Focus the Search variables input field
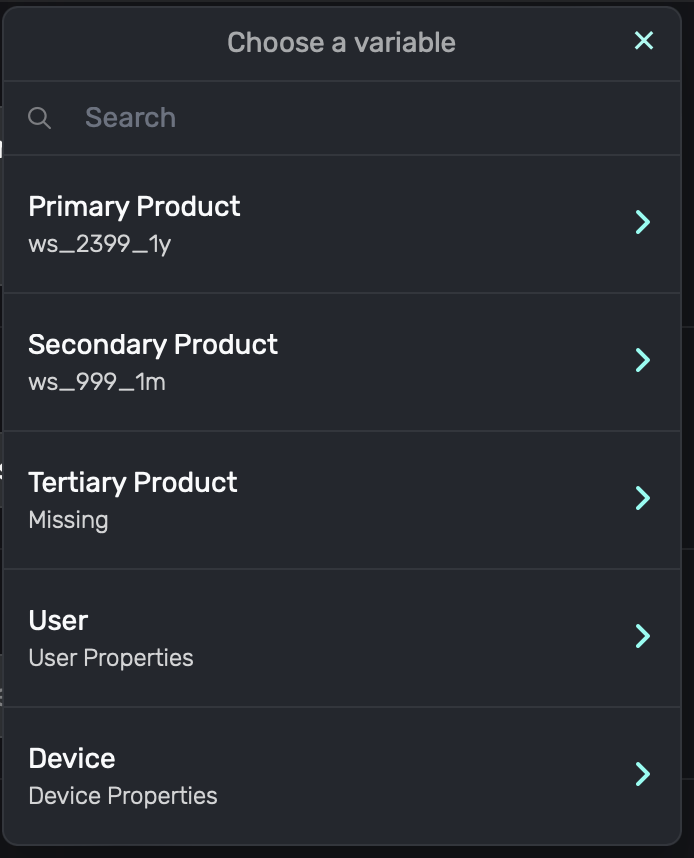694x858 pixels. pyautogui.click(x=350, y=118)
